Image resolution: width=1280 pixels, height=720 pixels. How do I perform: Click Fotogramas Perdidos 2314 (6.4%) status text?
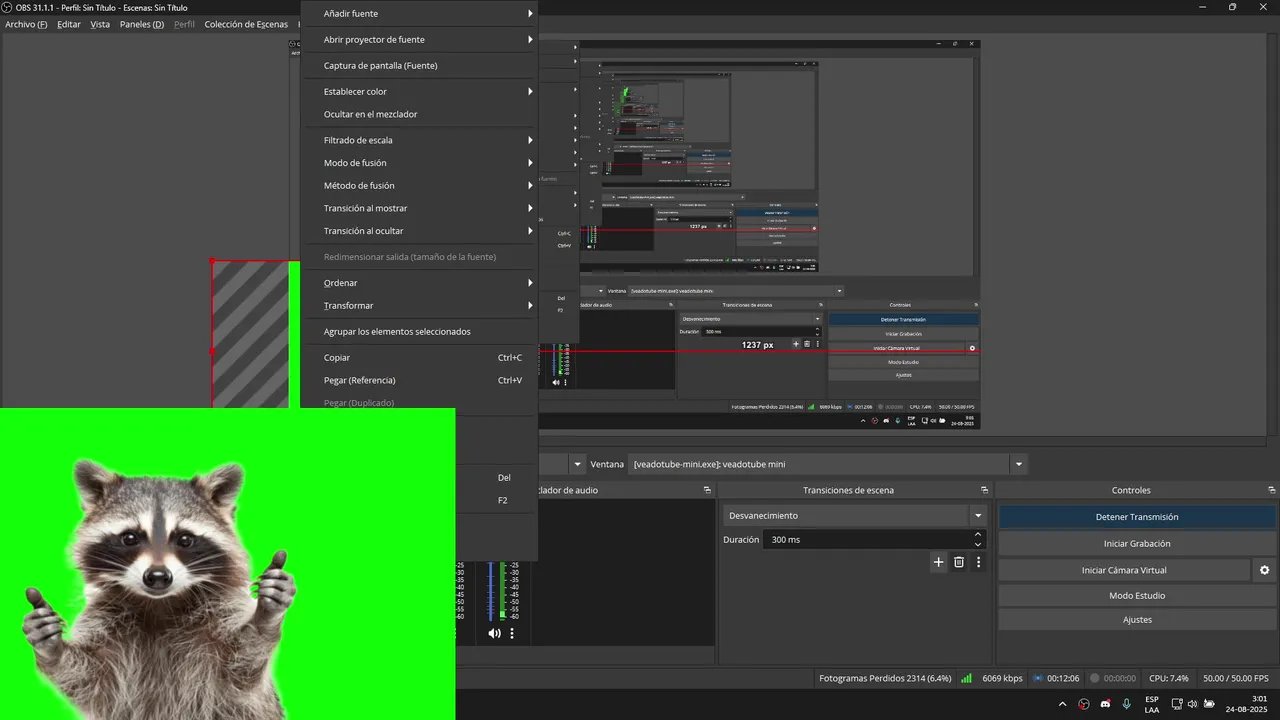click(x=885, y=678)
